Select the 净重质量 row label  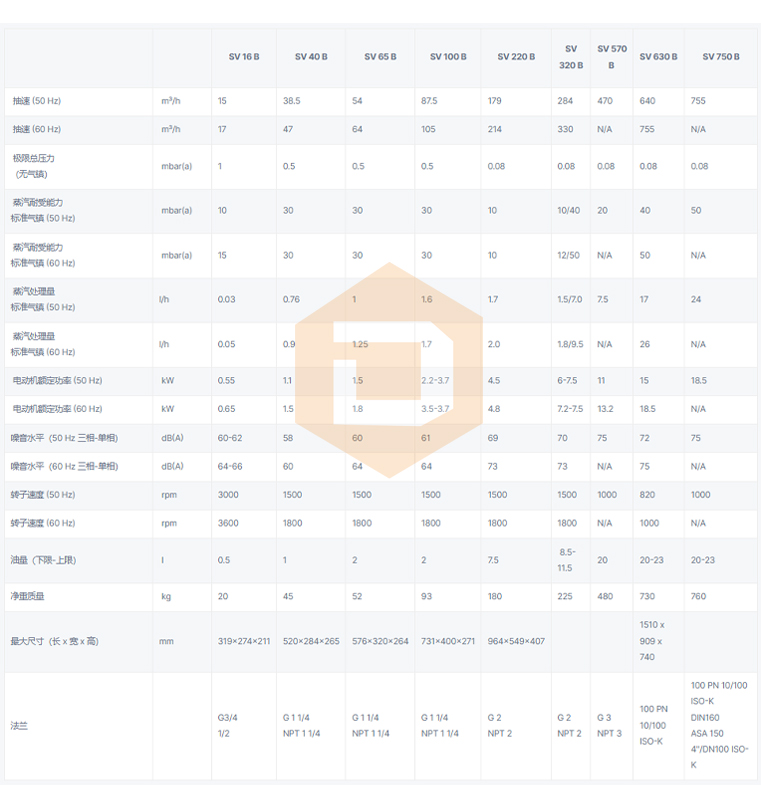pos(28,596)
